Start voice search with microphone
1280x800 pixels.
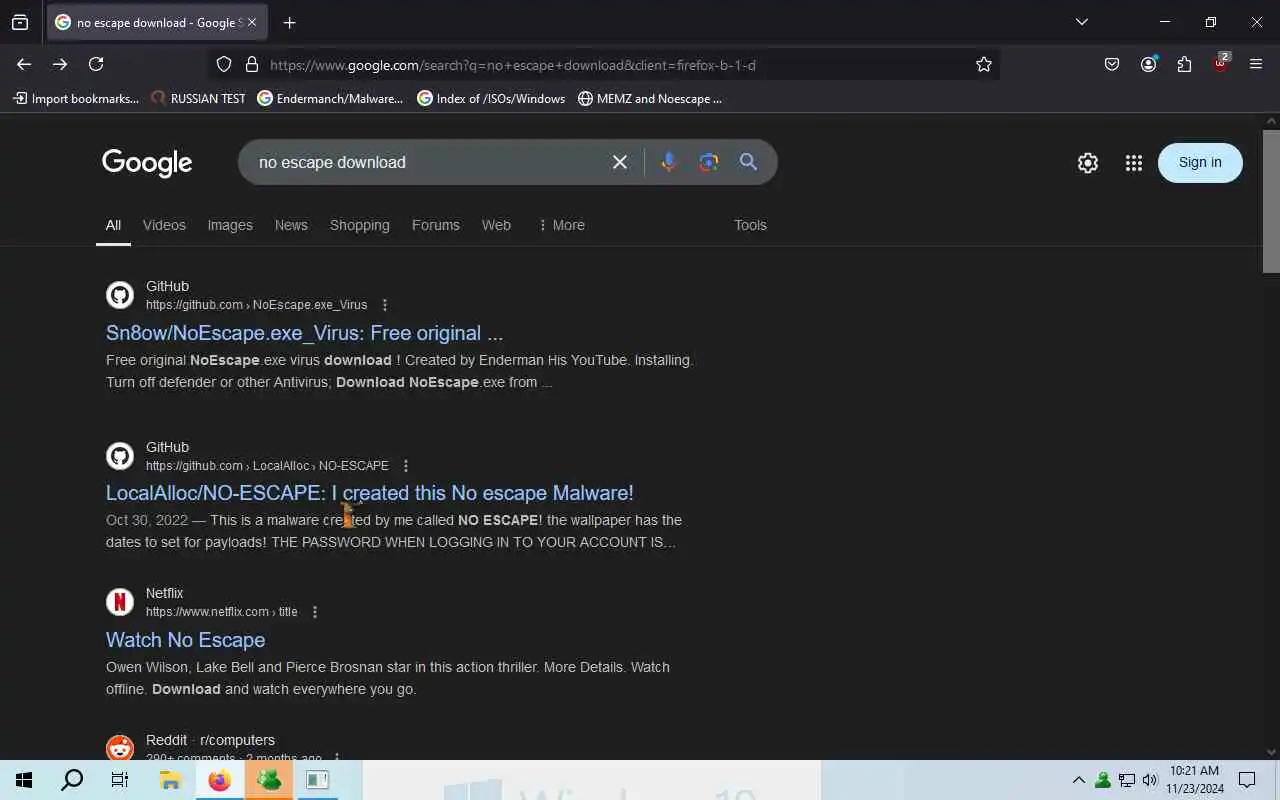pyautogui.click(x=669, y=162)
